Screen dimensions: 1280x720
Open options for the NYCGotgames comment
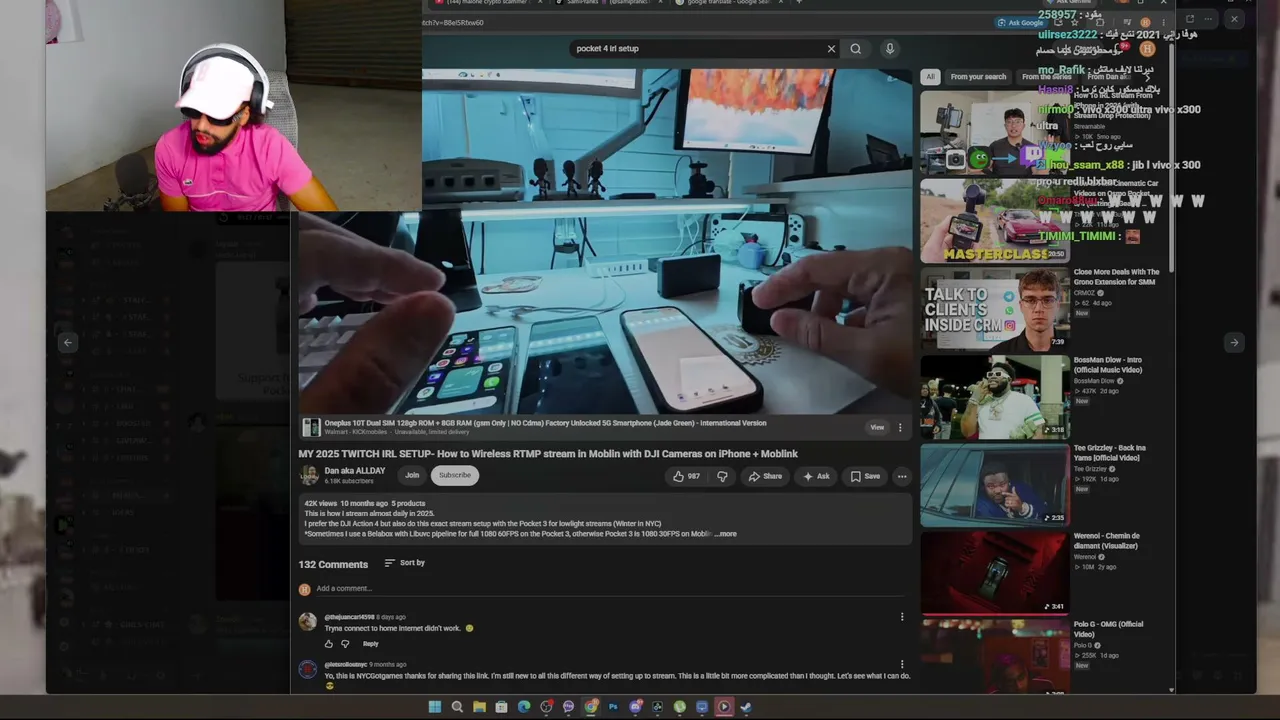coord(902,664)
